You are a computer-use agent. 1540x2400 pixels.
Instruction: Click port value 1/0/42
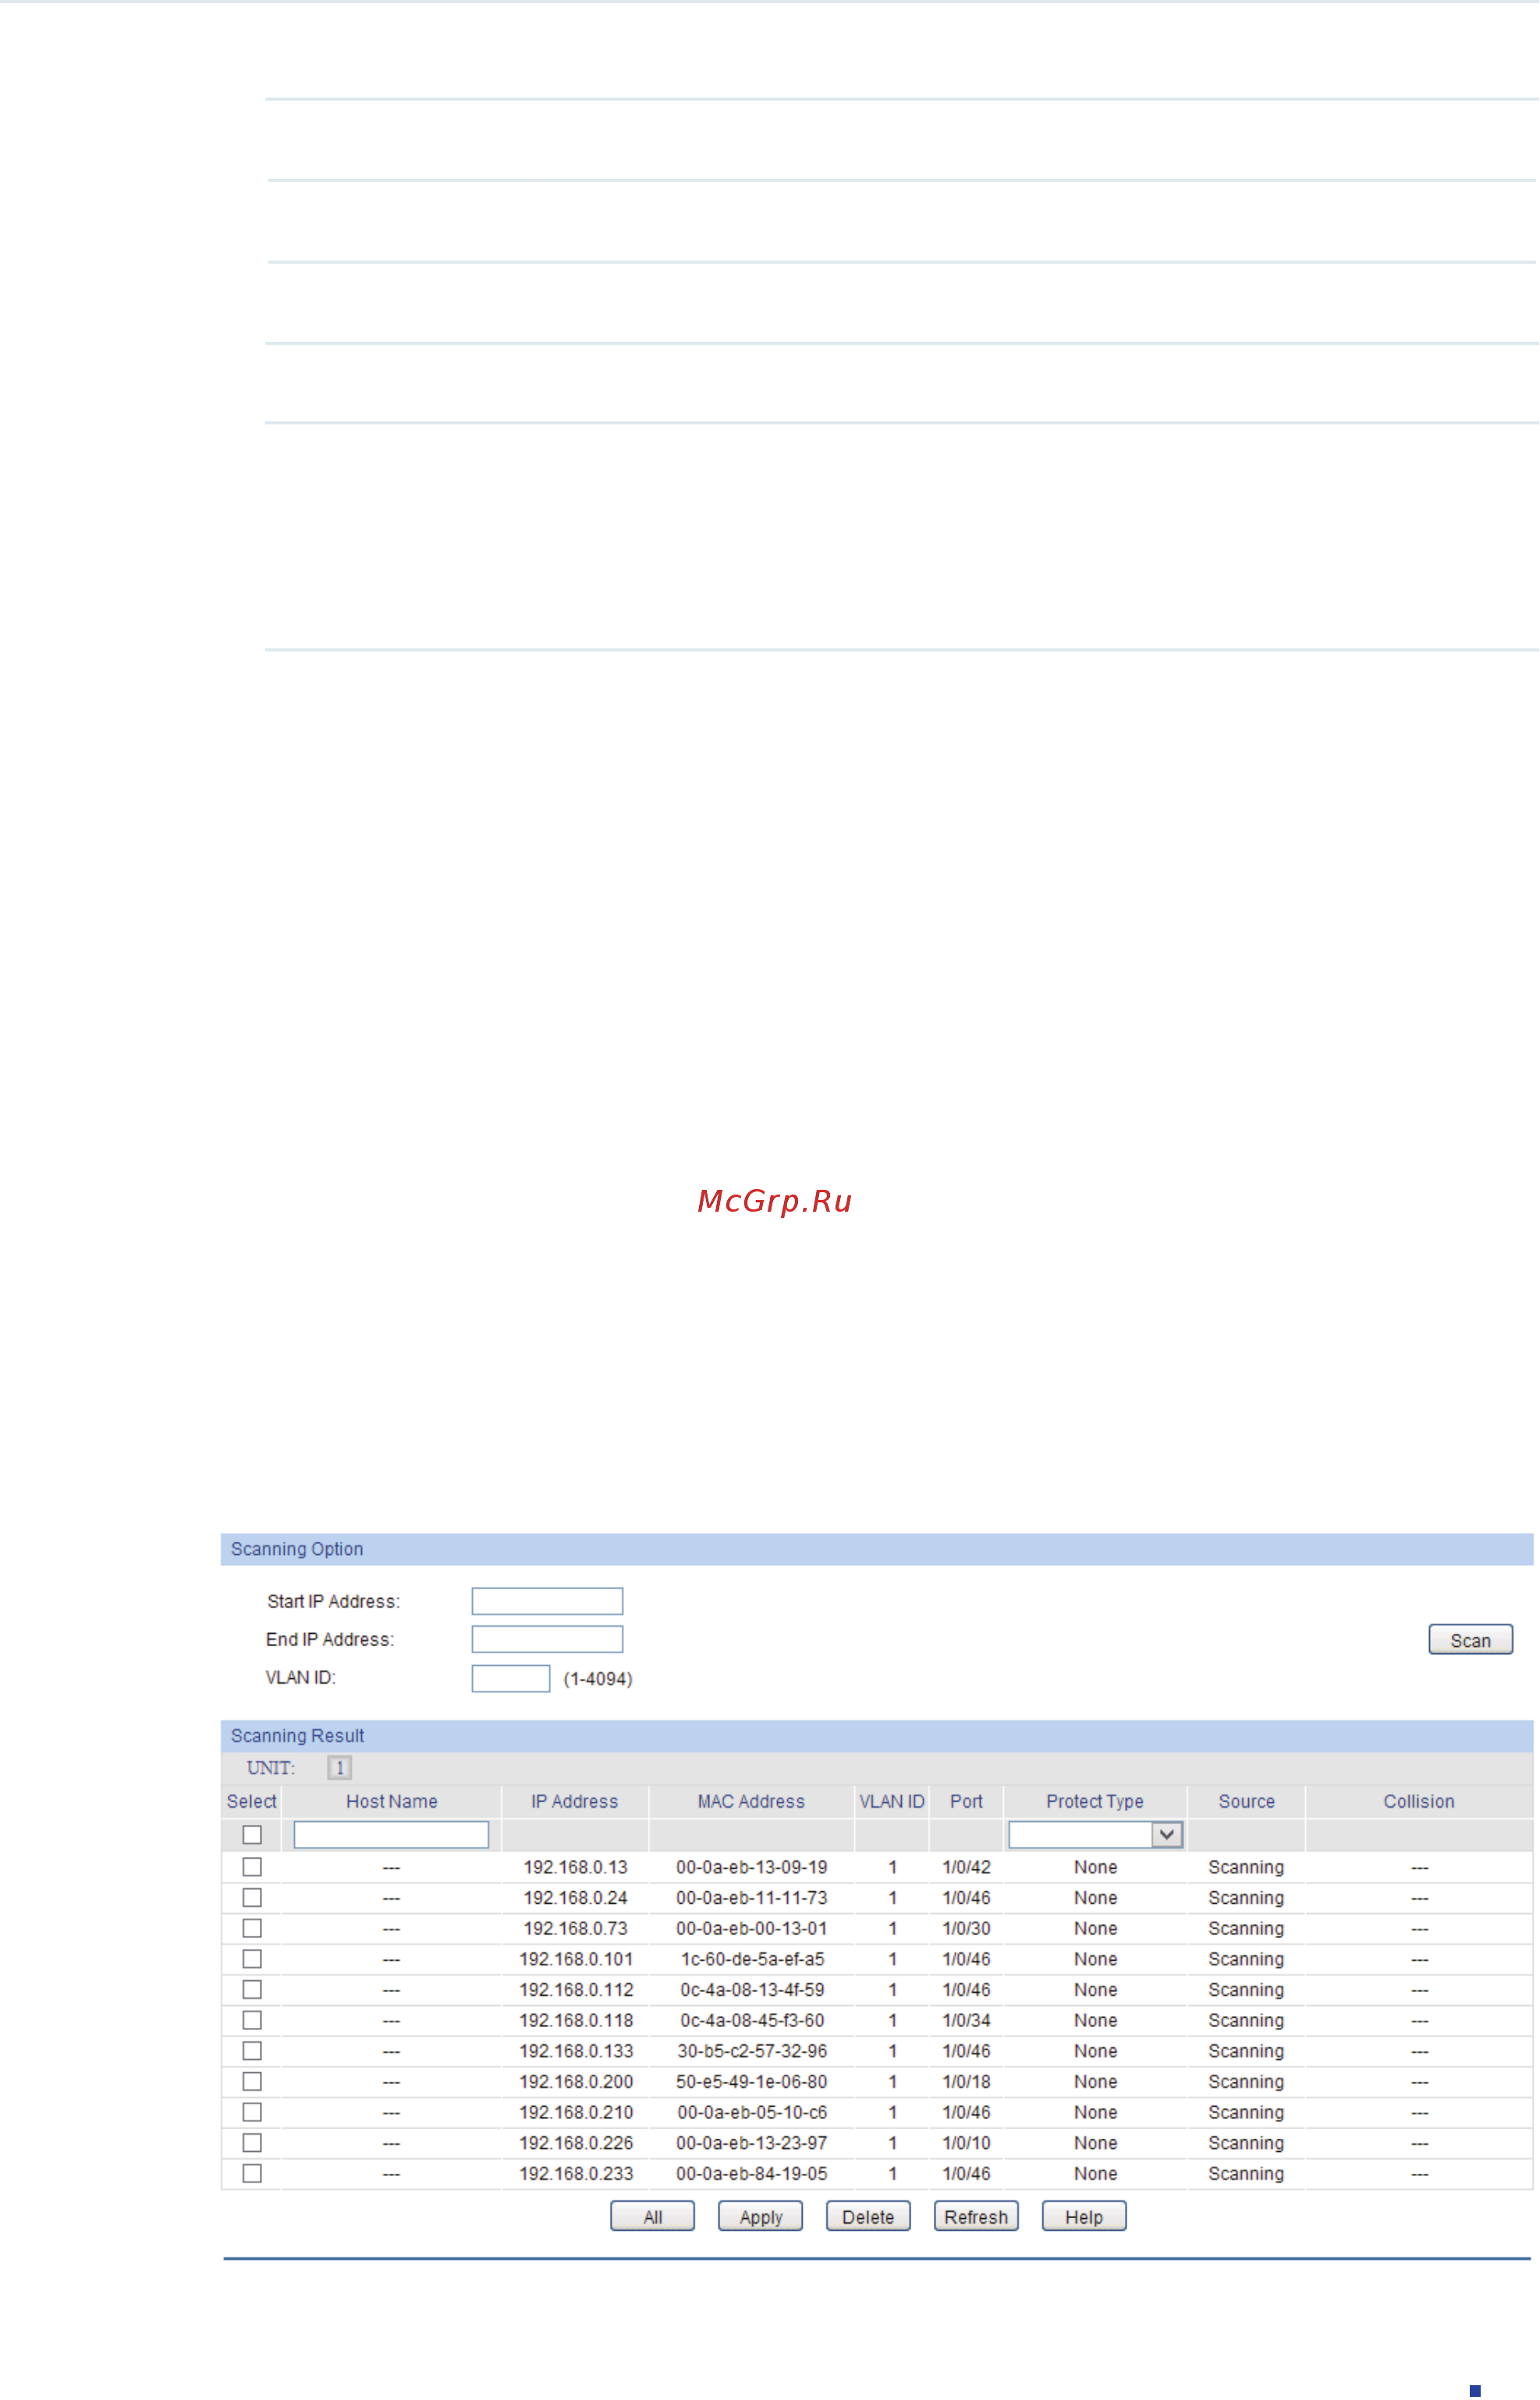tap(966, 1867)
